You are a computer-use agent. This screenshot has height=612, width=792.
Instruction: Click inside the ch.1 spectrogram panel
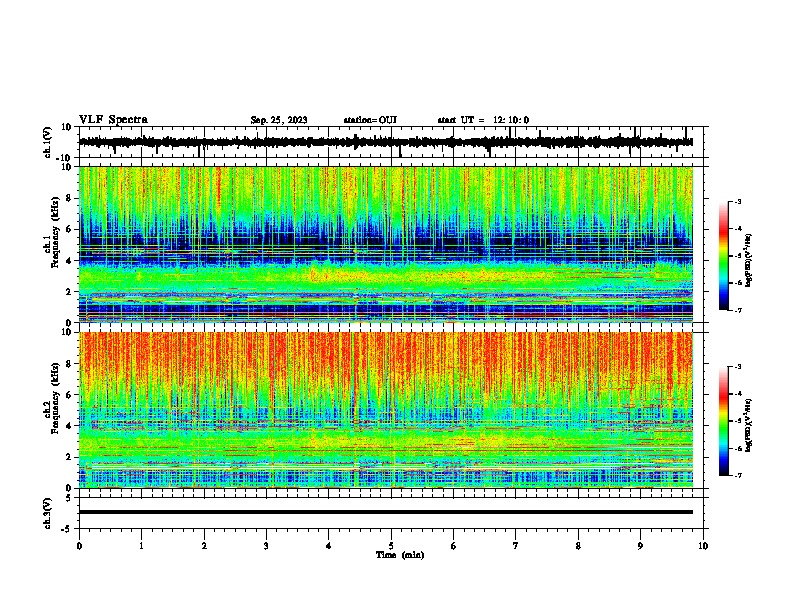[x=385, y=244]
